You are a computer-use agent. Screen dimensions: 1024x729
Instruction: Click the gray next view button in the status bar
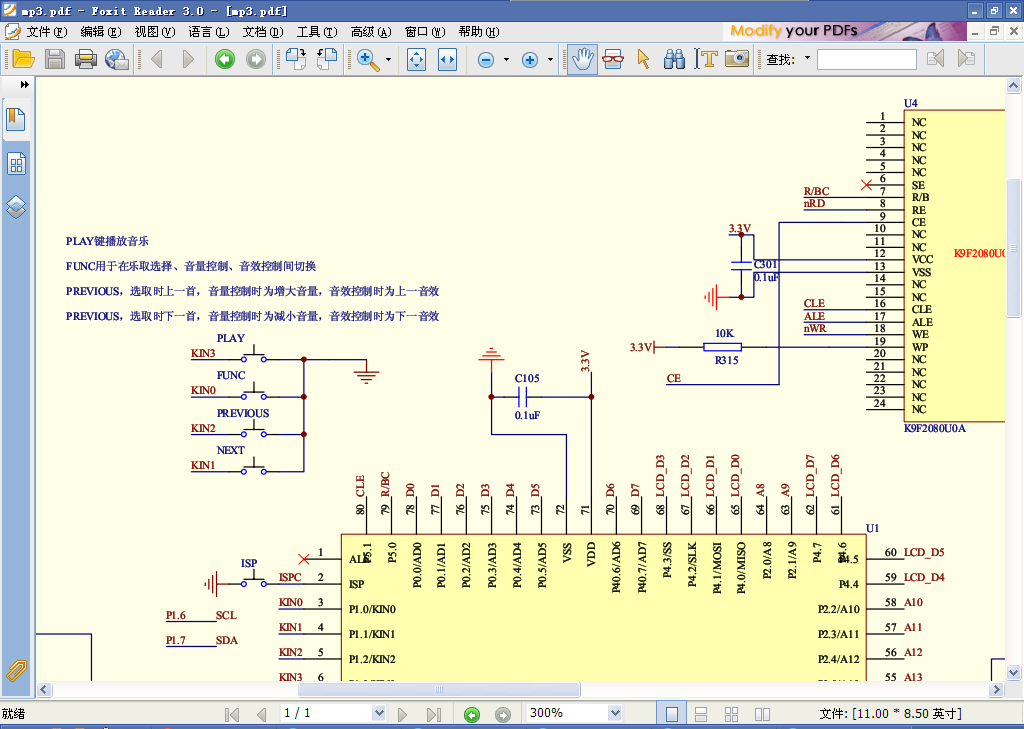coord(503,715)
